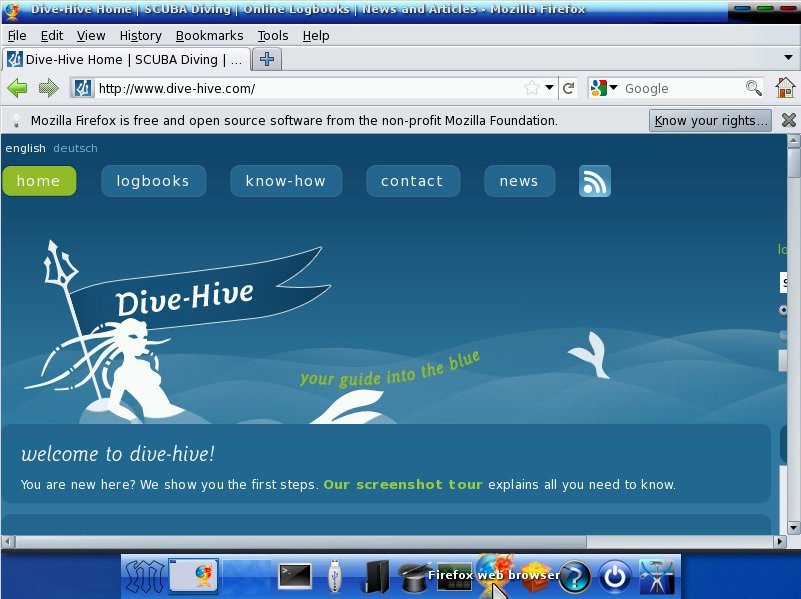Screen dimensions: 801x599
Task: Click the horizontal scrollbar thumb
Action: click(300, 541)
